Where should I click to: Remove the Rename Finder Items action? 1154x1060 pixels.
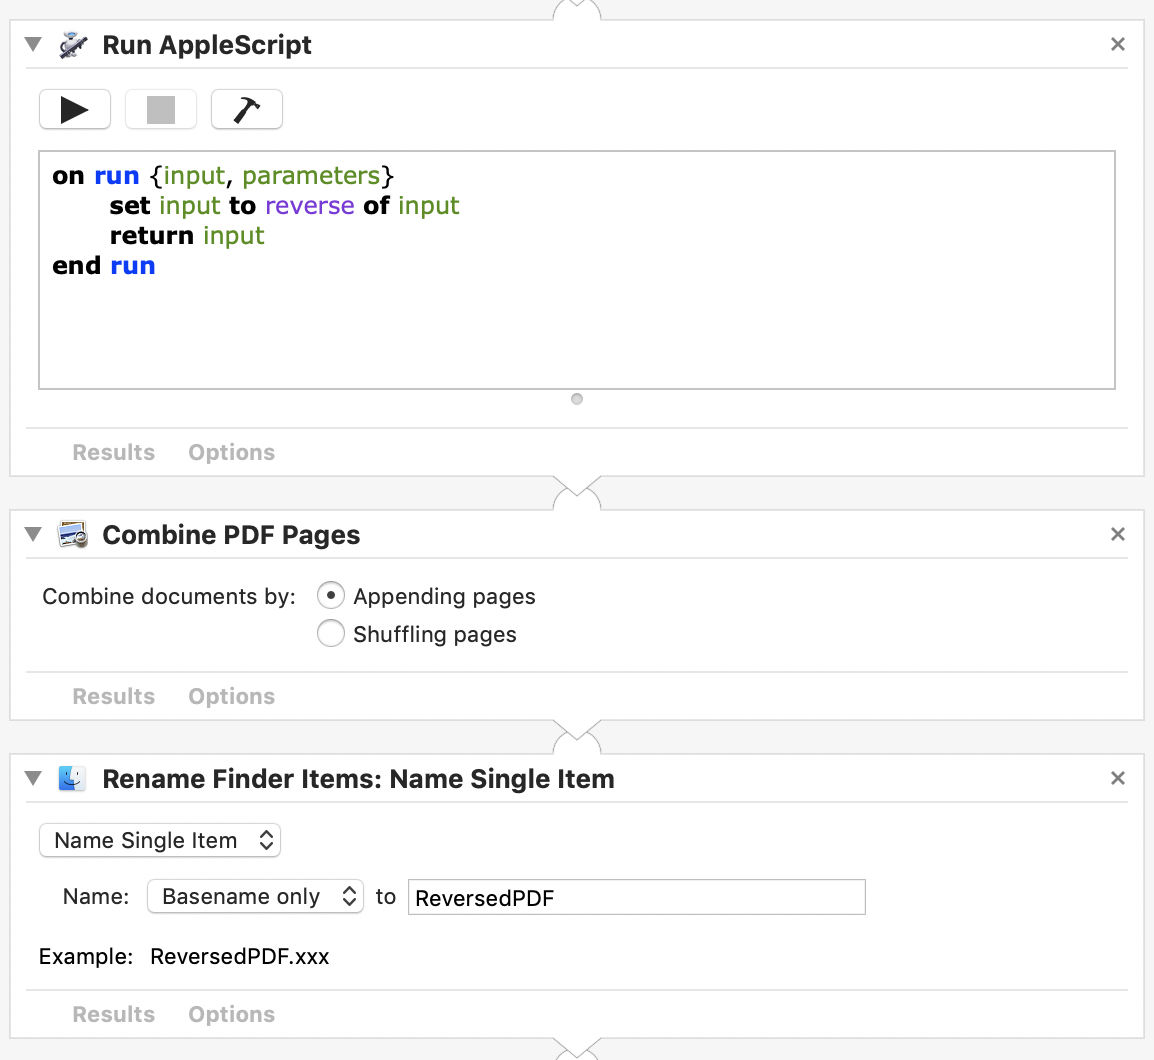[1118, 778]
